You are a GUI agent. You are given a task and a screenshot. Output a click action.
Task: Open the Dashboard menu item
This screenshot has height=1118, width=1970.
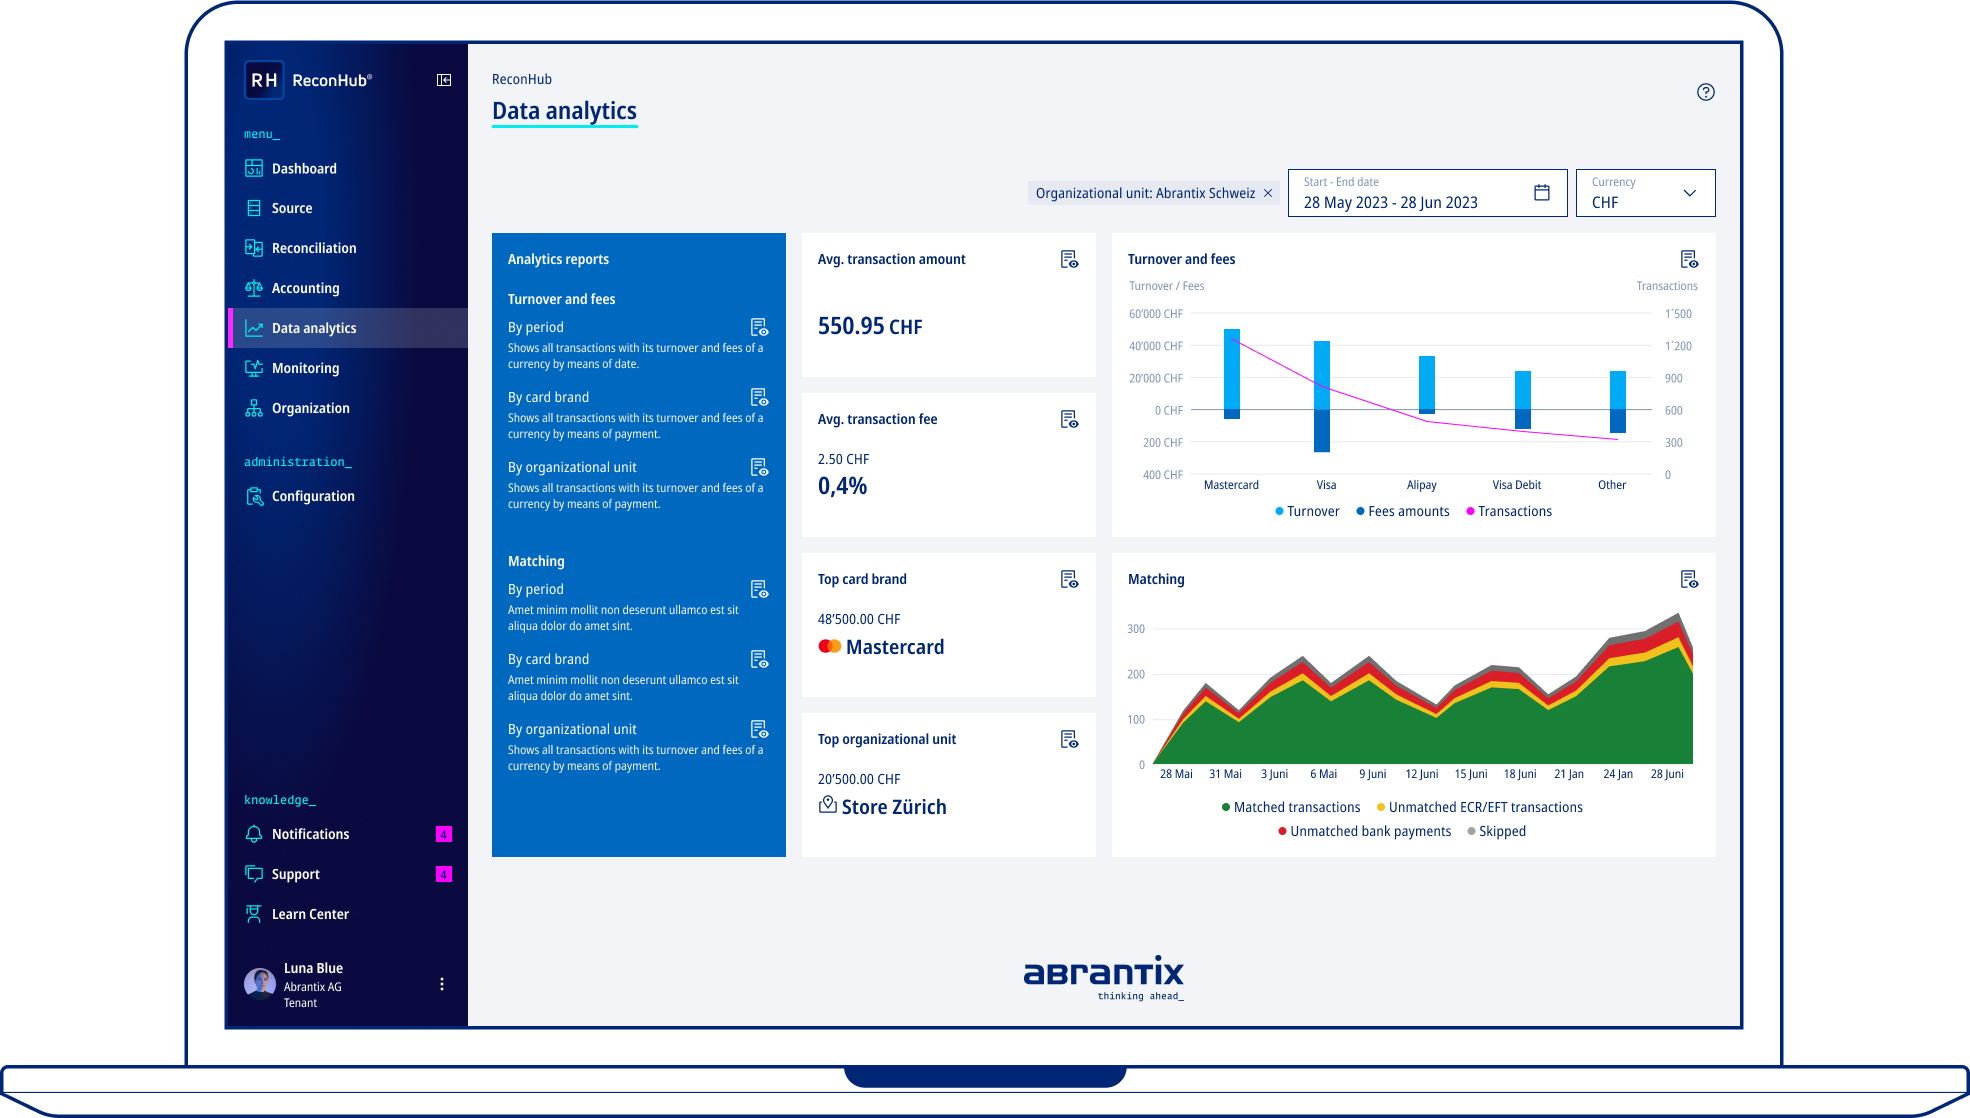pyautogui.click(x=347, y=168)
